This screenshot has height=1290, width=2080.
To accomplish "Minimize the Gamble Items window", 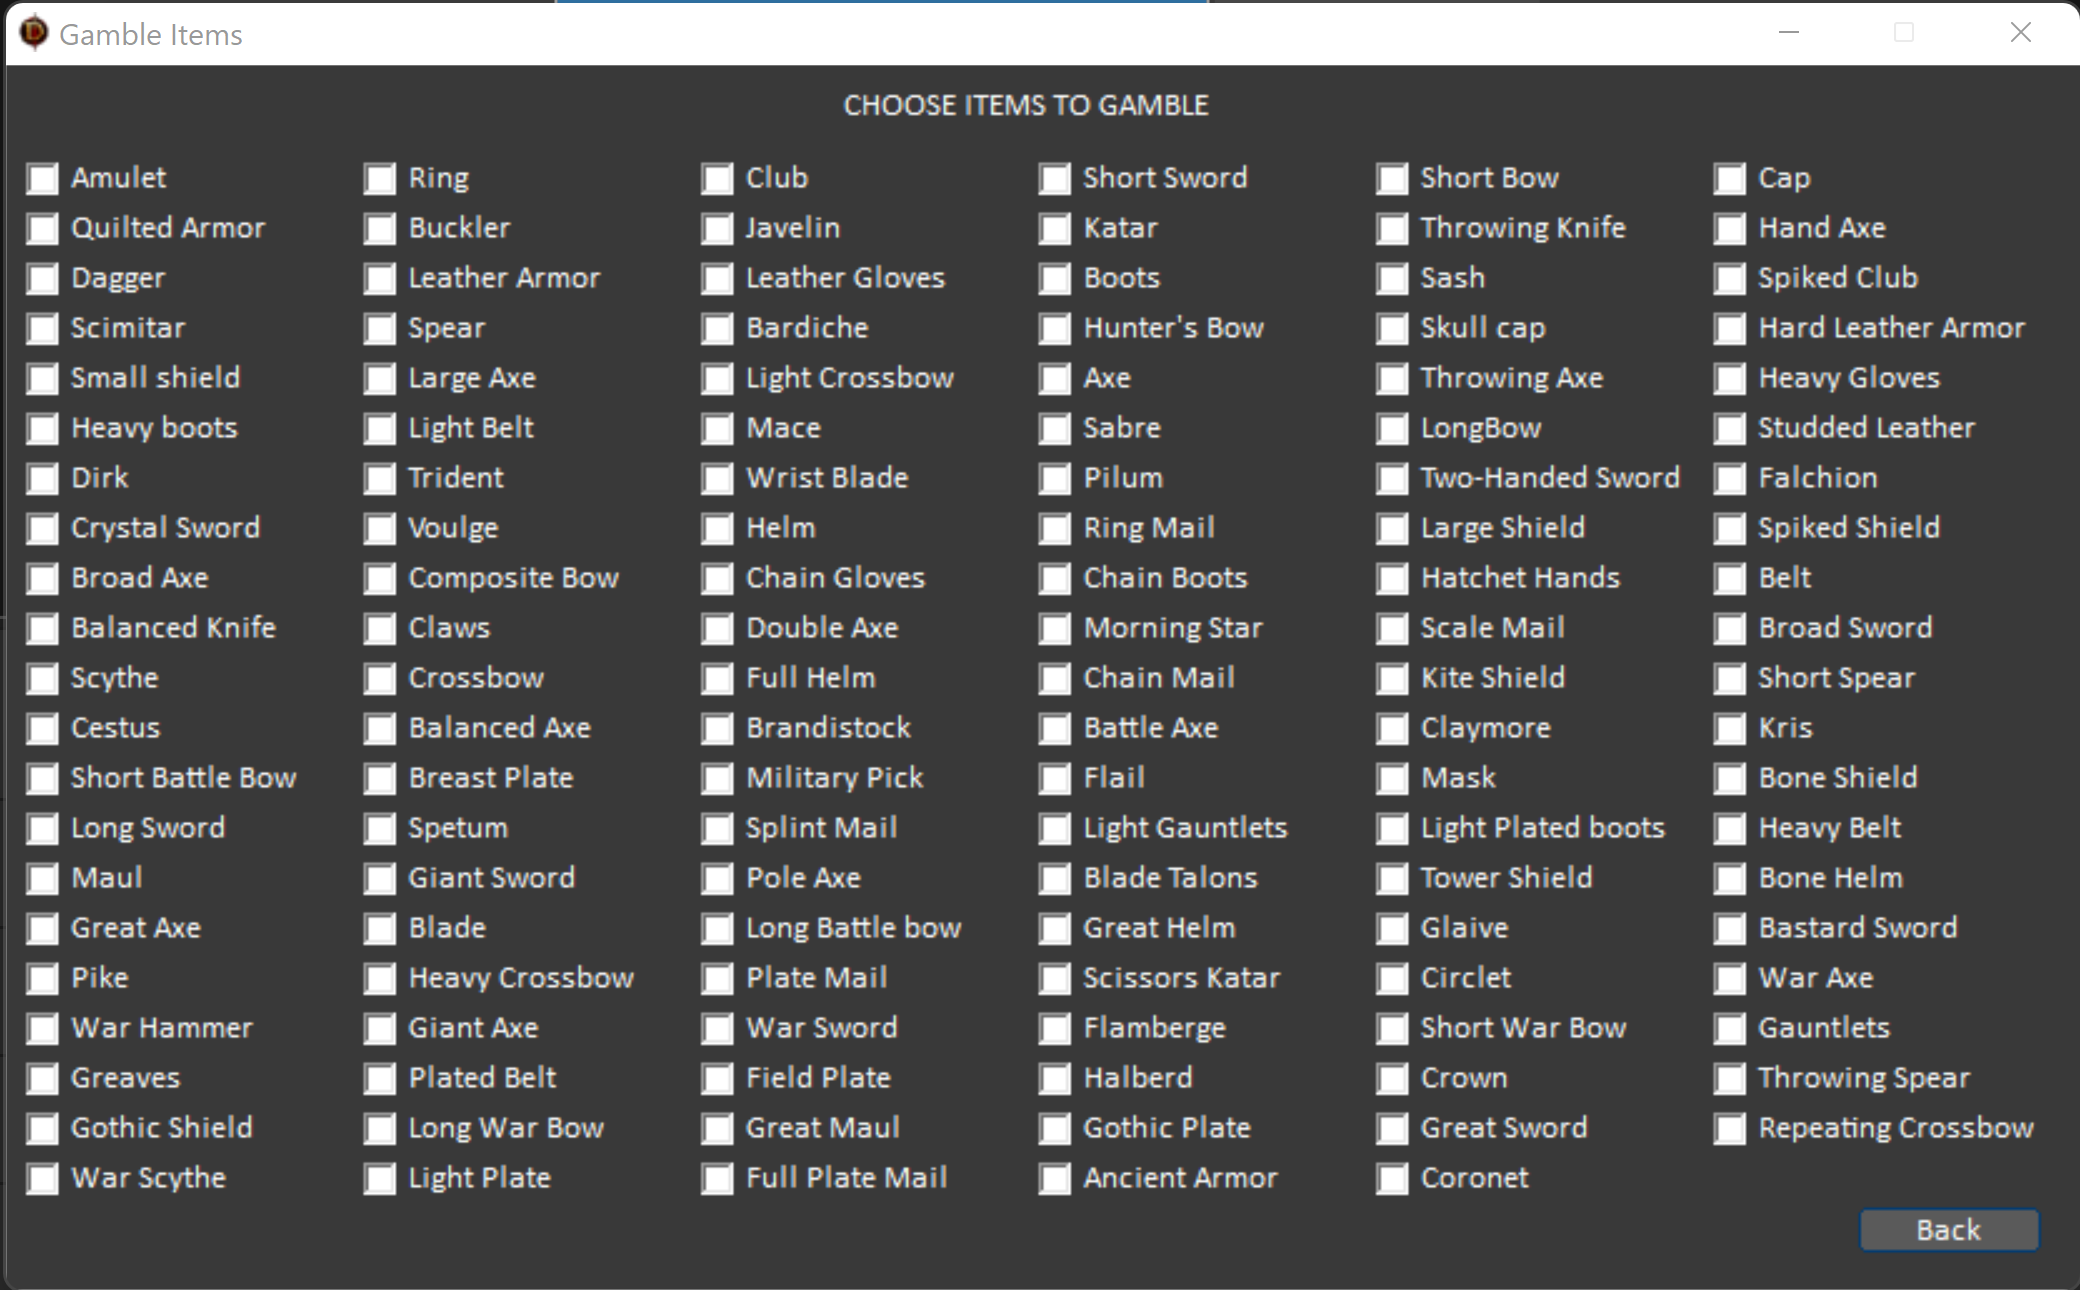I will 1789,33.
